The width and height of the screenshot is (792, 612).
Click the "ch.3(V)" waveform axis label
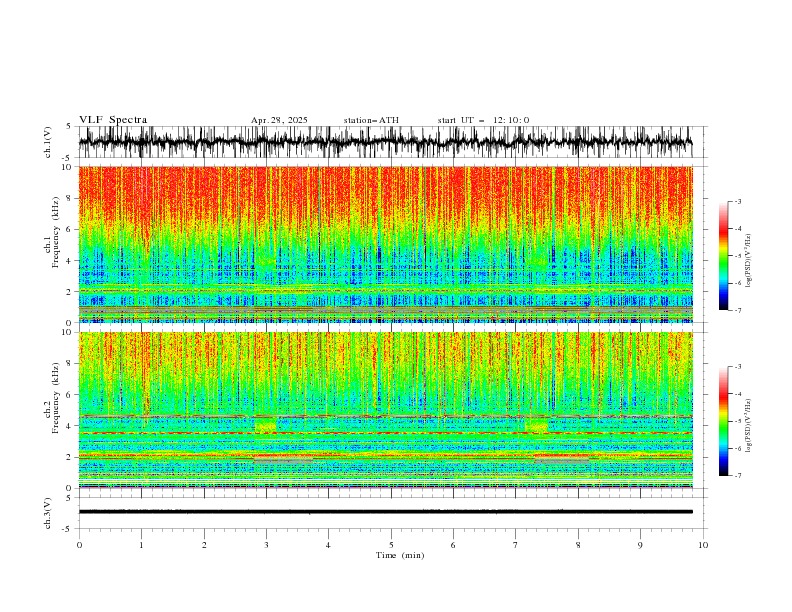click(48, 513)
